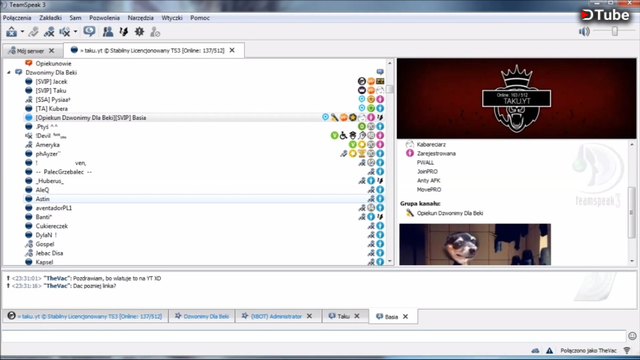Click the TAKU.YT server banner
This screenshot has height=360, width=640.
[516, 98]
